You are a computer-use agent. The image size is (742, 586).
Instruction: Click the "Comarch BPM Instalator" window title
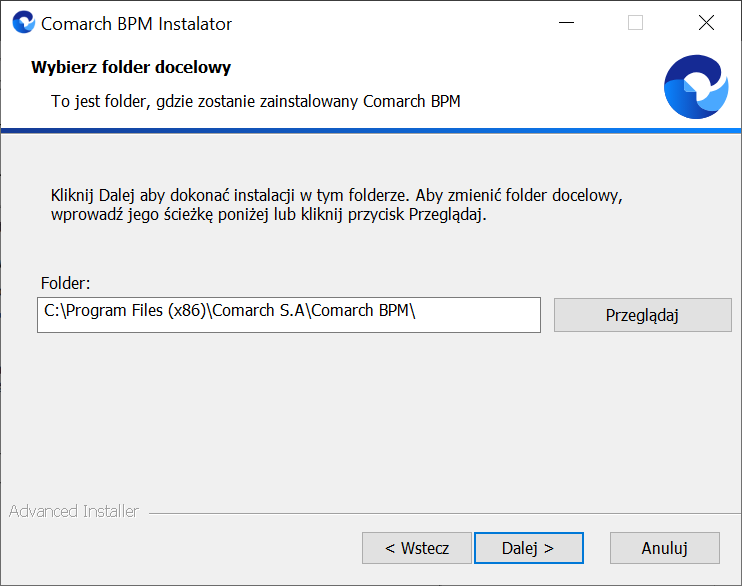click(x=136, y=24)
